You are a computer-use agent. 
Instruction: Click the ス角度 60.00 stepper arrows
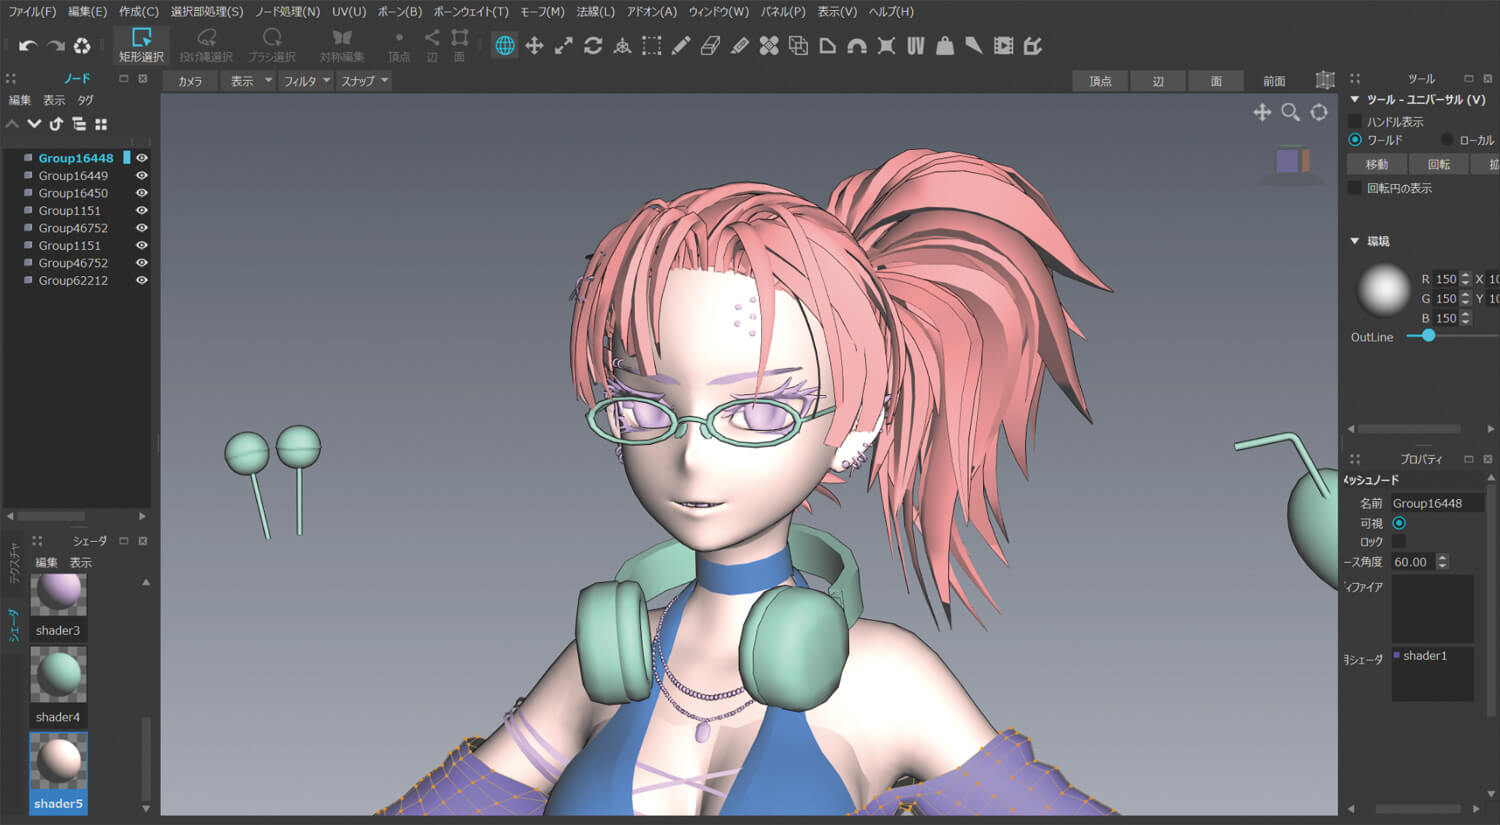[1442, 562]
